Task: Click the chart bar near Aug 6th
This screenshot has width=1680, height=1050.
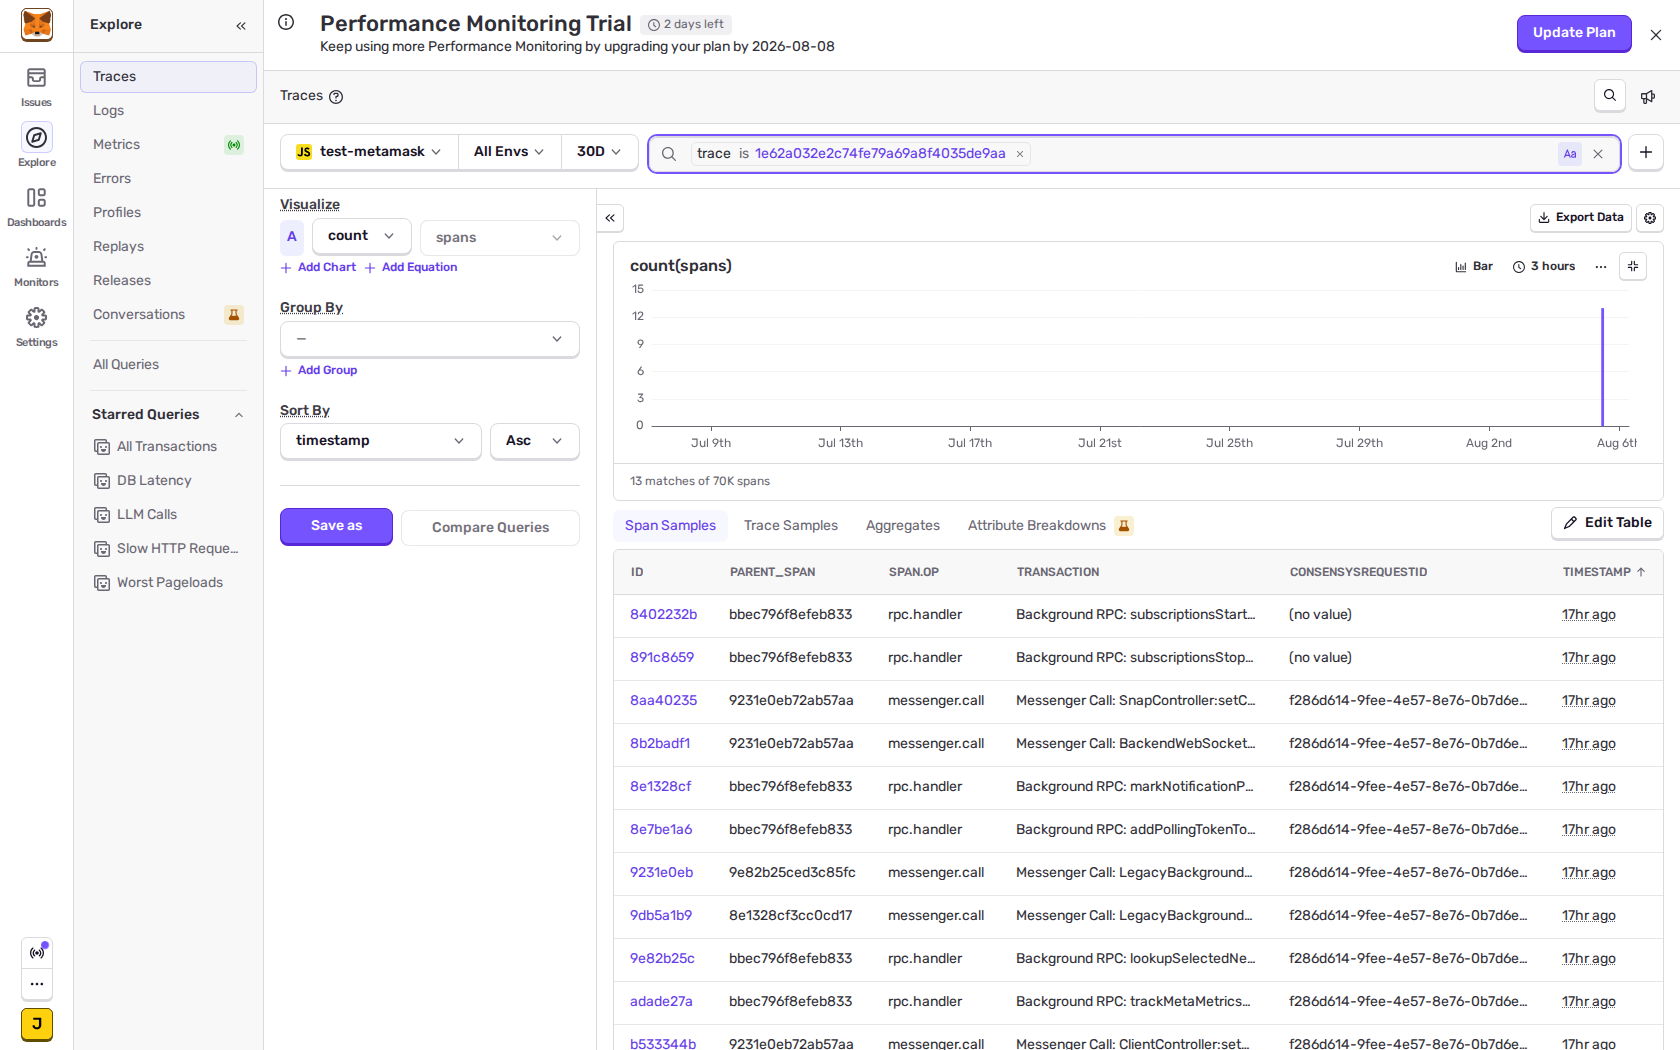Action: [x=1602, y=367]
